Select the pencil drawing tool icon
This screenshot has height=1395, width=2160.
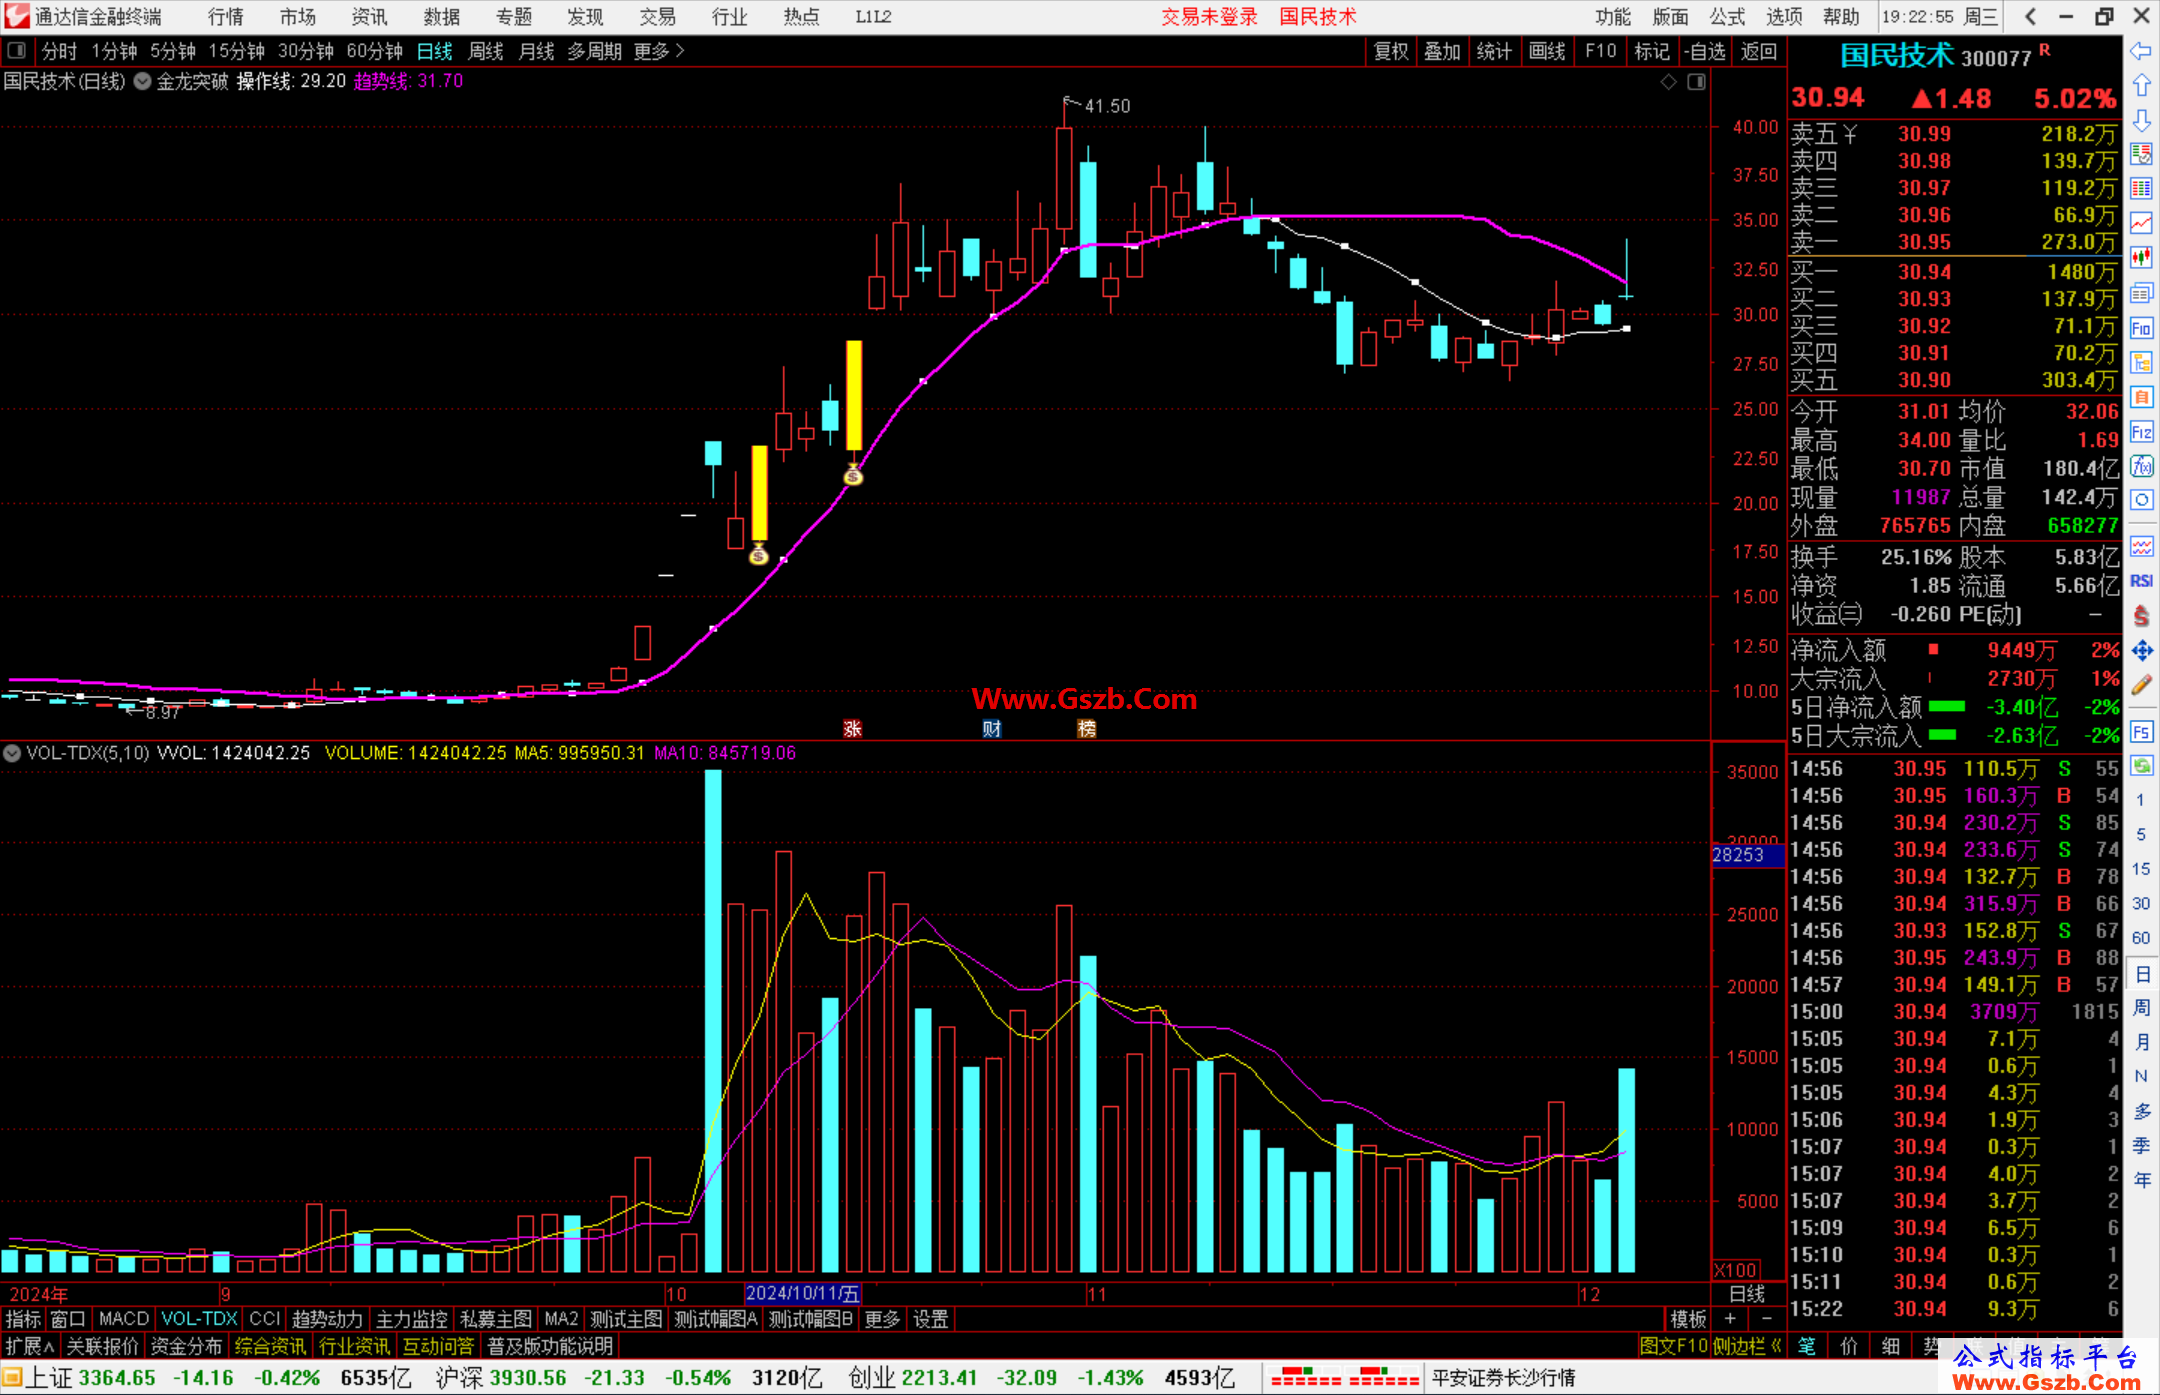2141,685
